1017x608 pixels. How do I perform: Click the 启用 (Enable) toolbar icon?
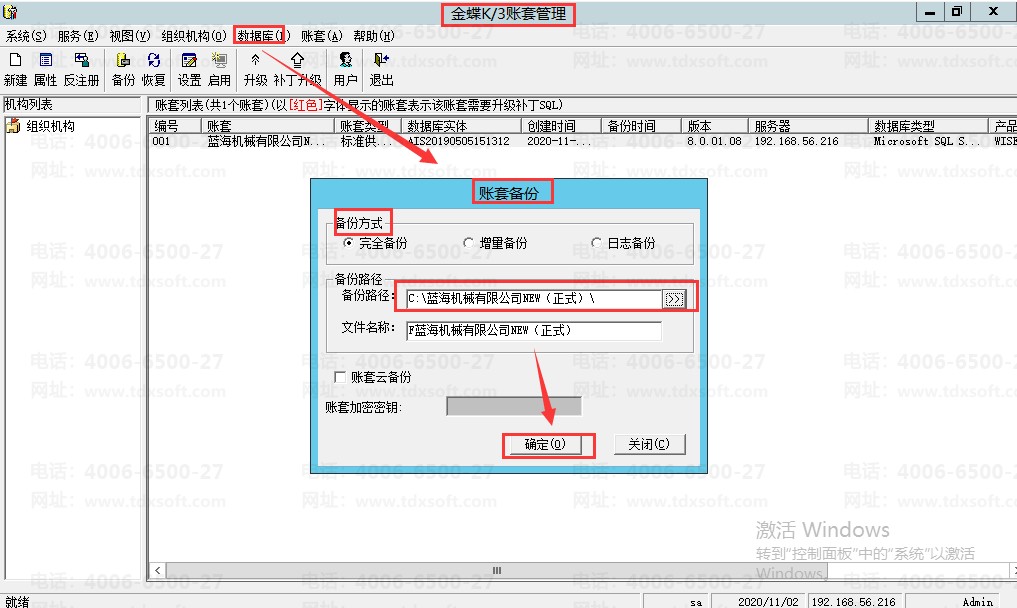tap(219, 60)
